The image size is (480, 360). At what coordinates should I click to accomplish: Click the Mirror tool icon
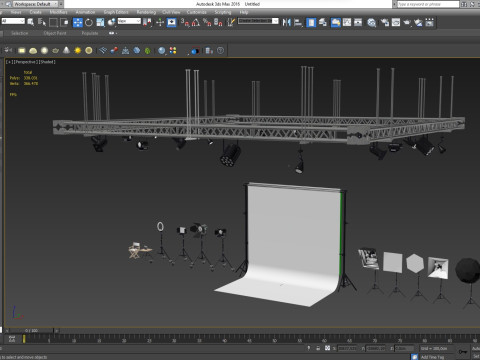pyautogui.click(x=287, y=22)
